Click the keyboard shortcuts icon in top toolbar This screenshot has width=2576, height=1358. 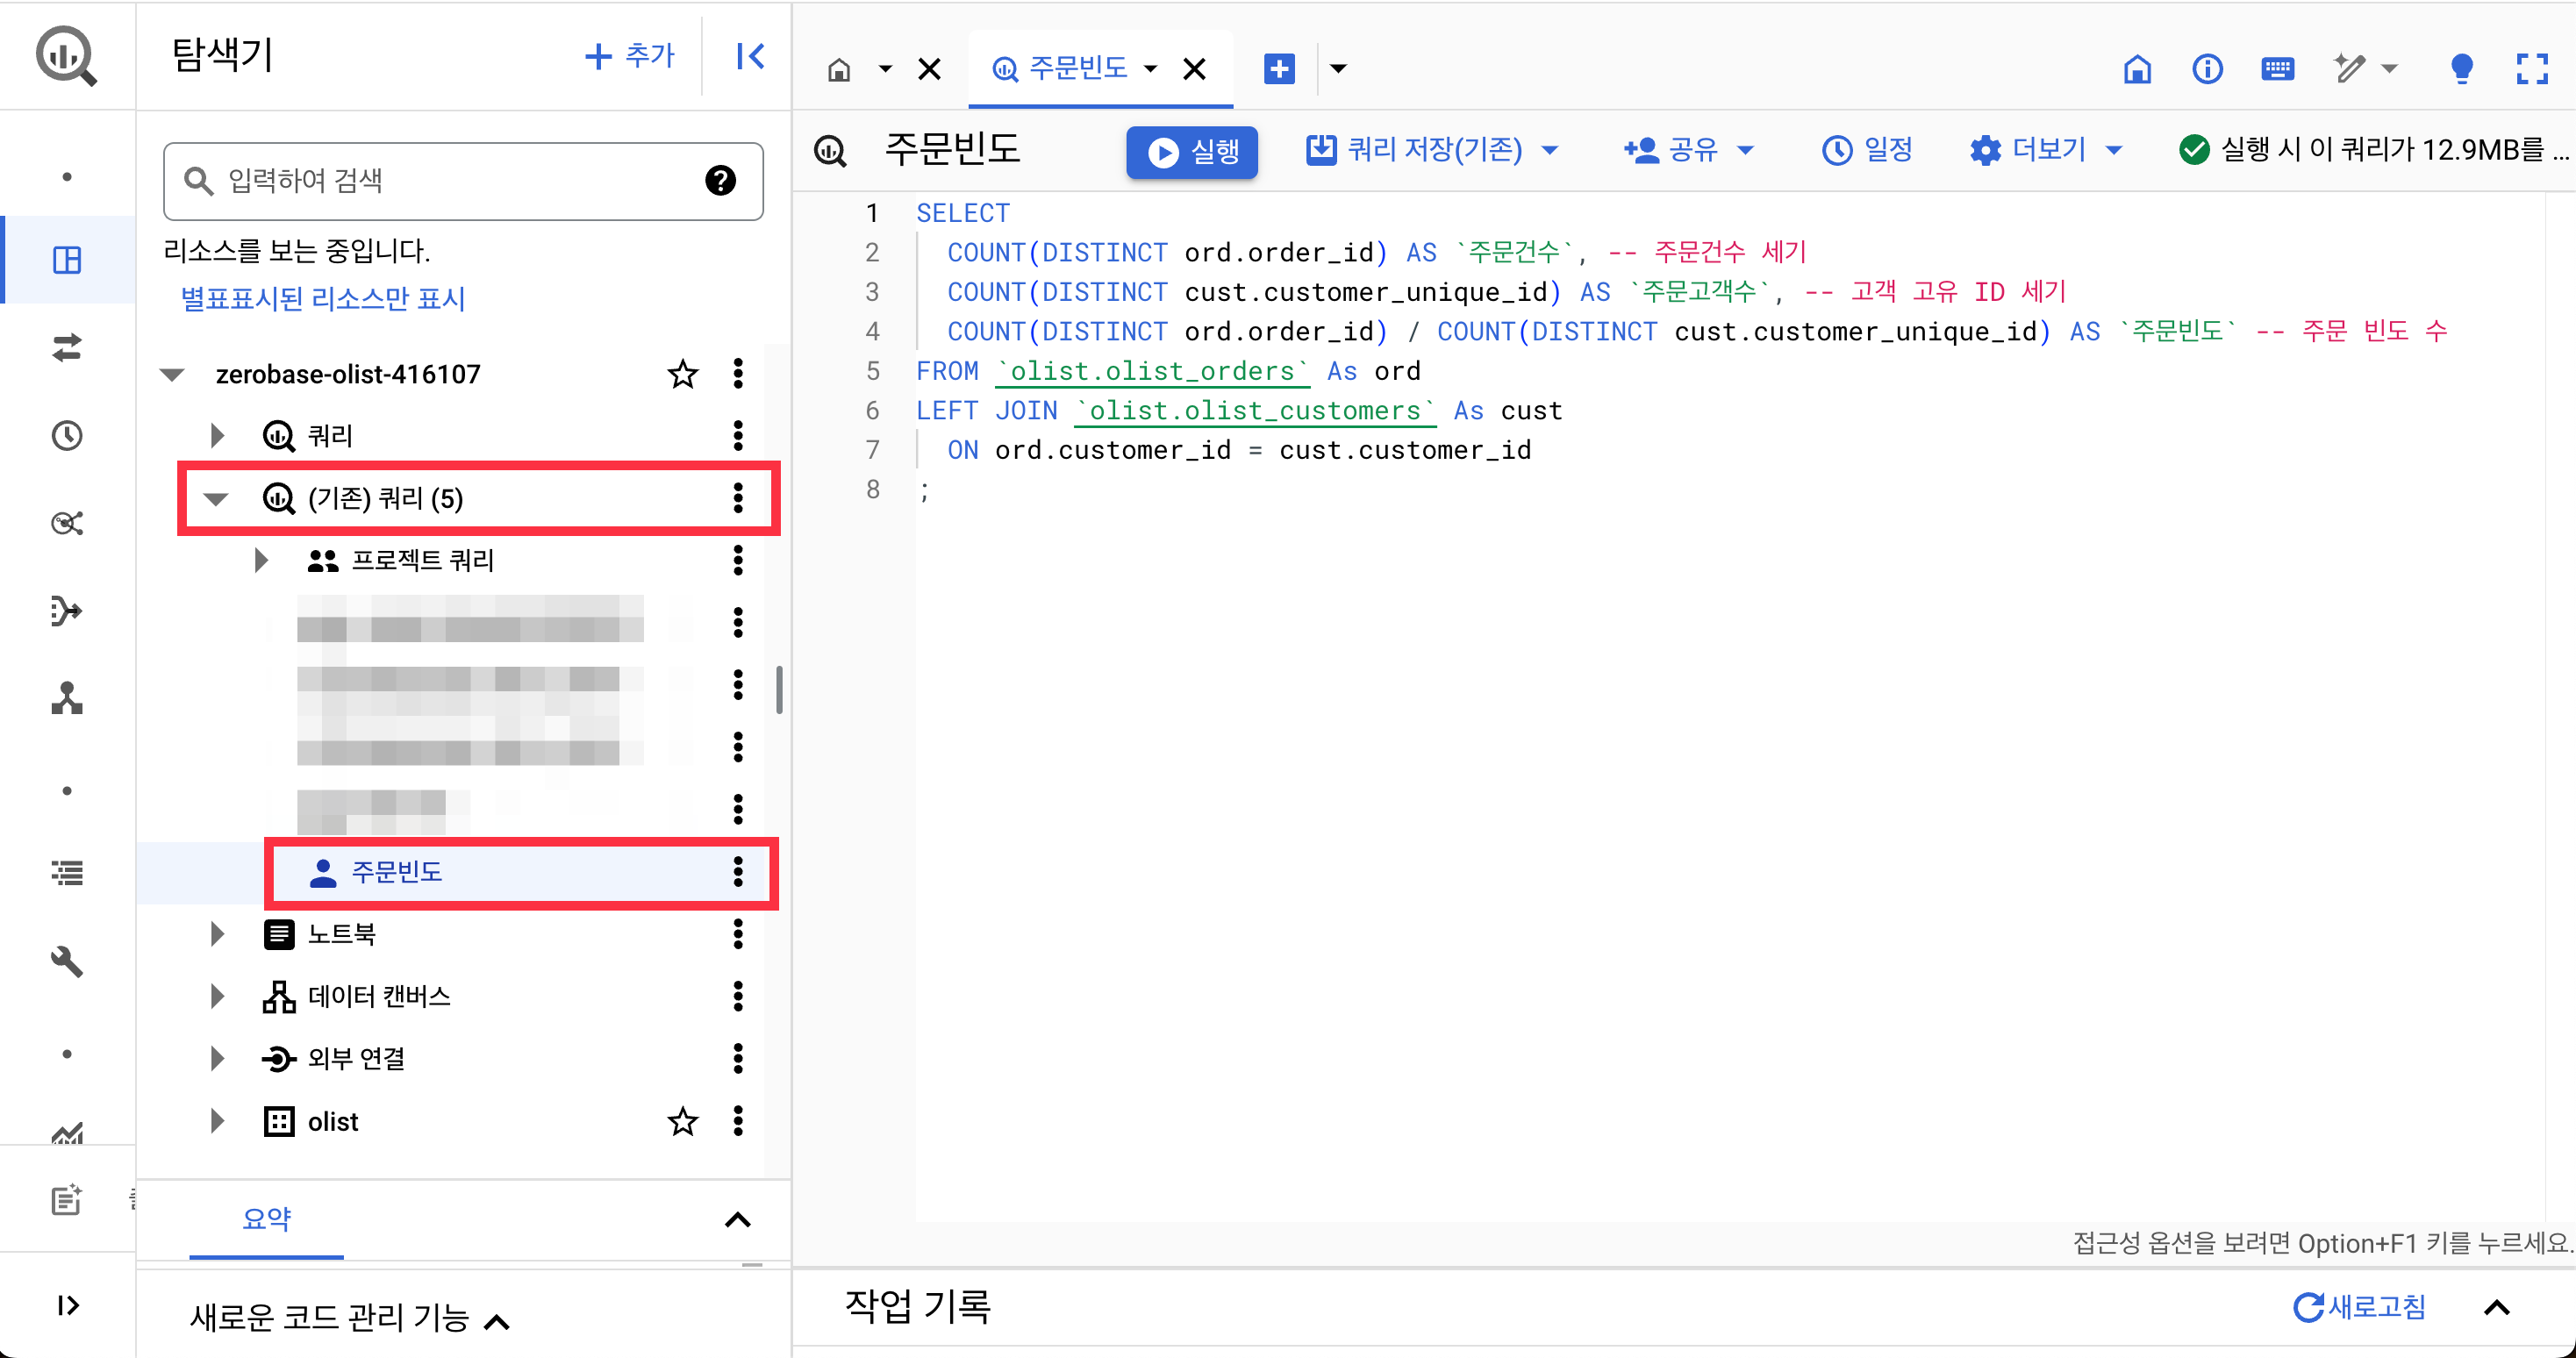tap(2277, 69)
